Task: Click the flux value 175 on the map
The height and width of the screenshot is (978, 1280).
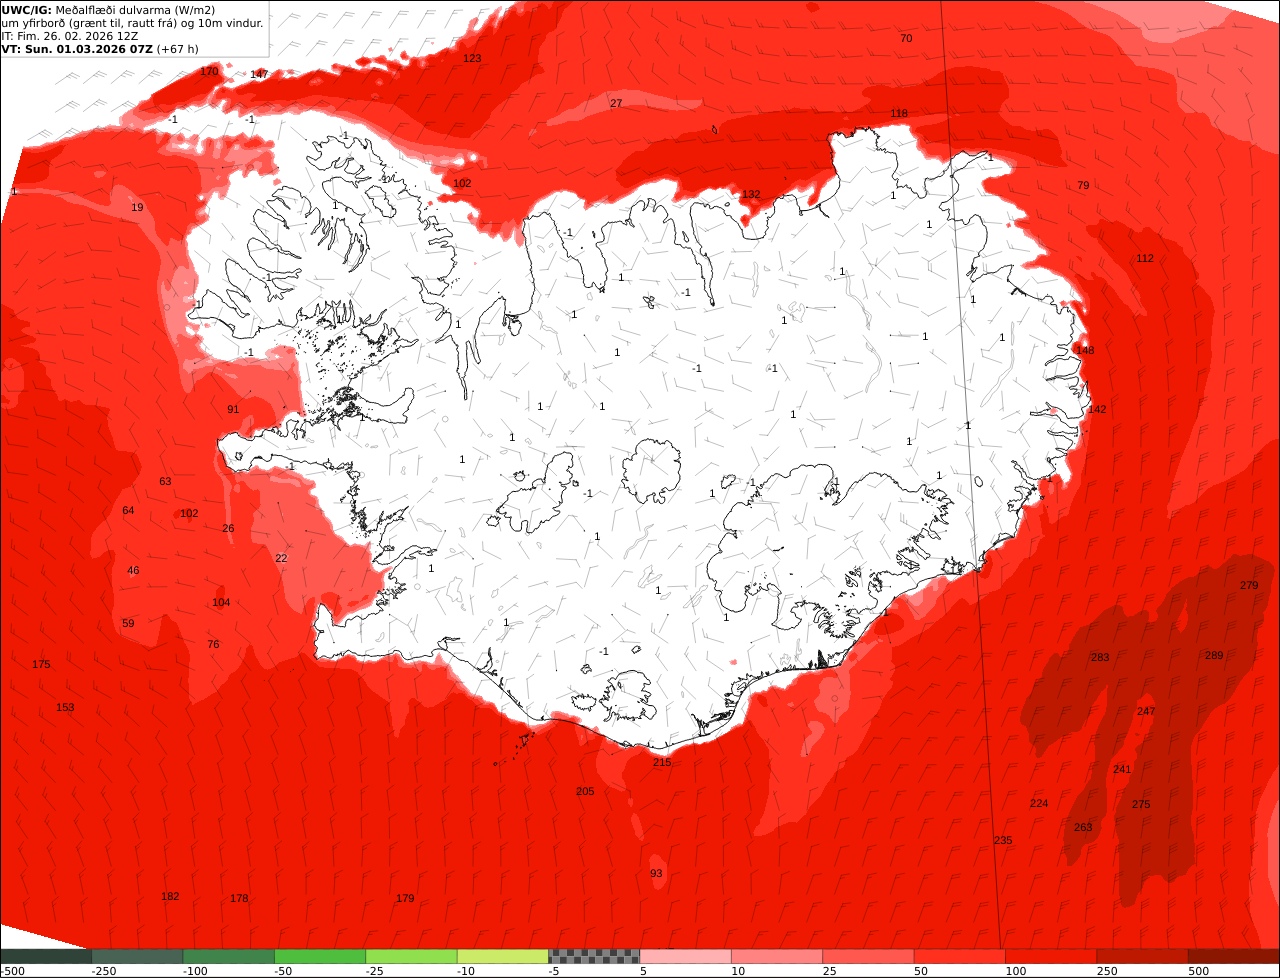Action: tap(41, 665)
